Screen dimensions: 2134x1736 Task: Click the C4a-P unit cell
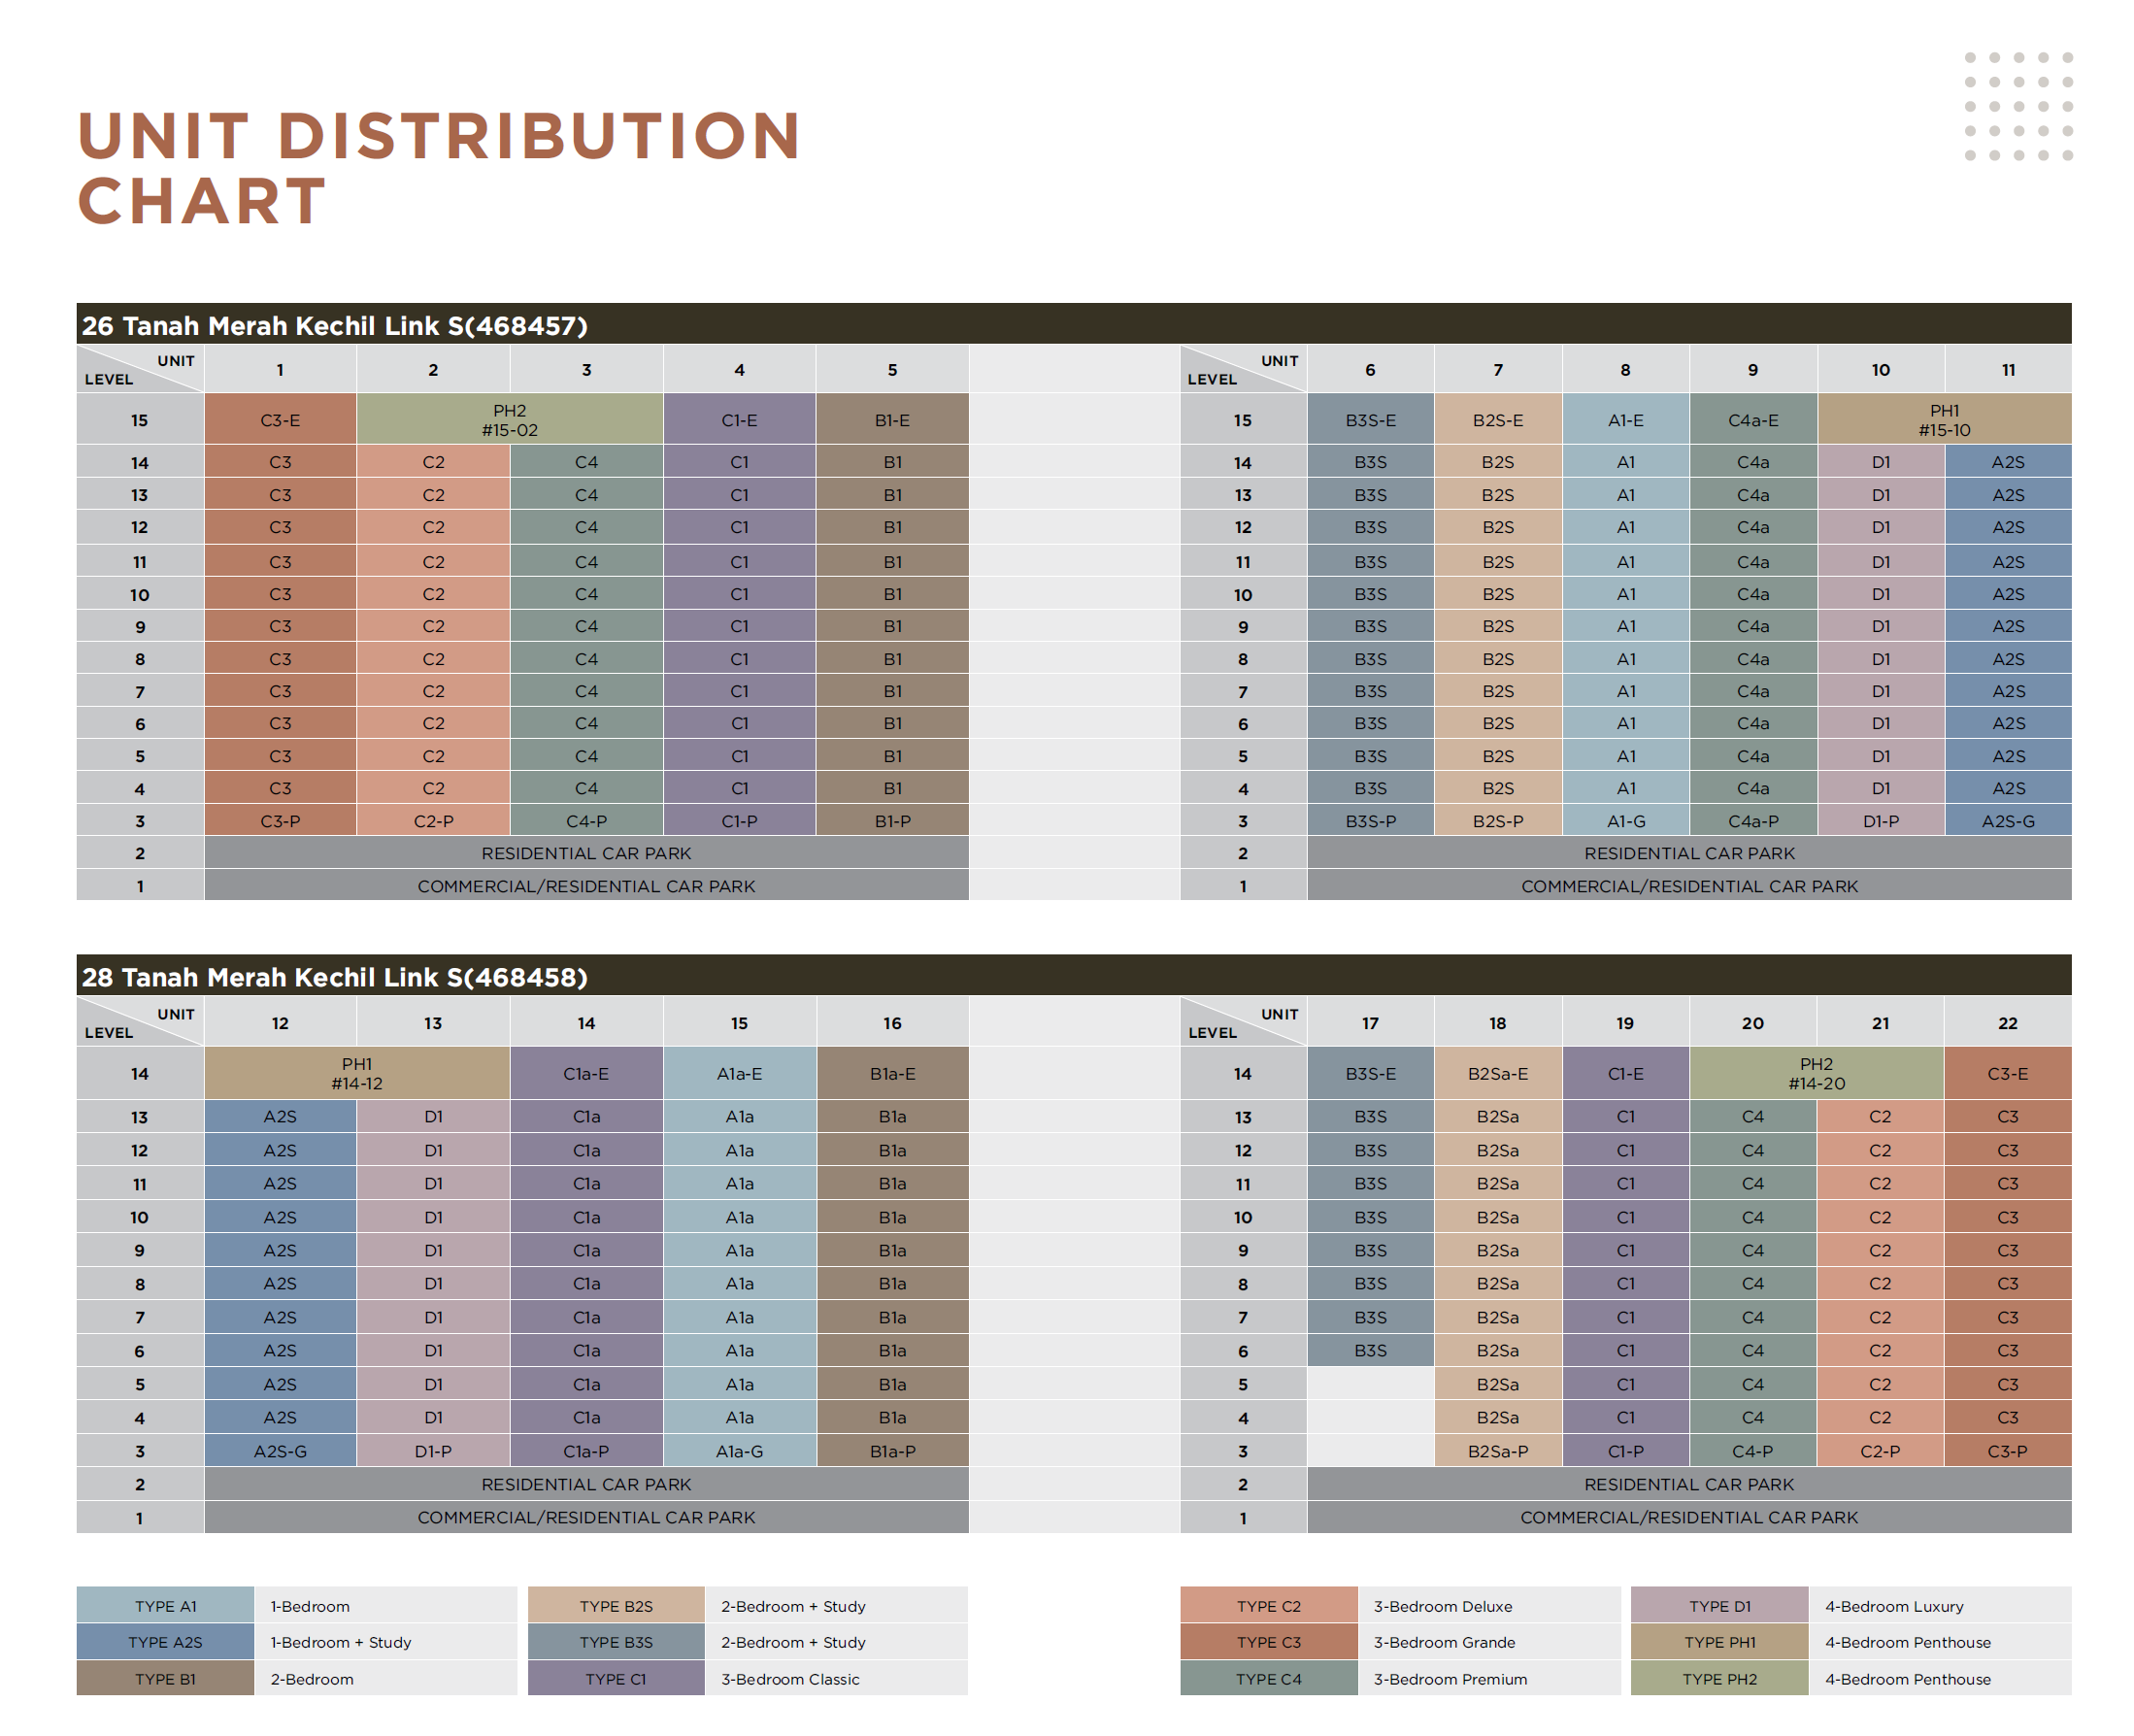point(1752,821)
